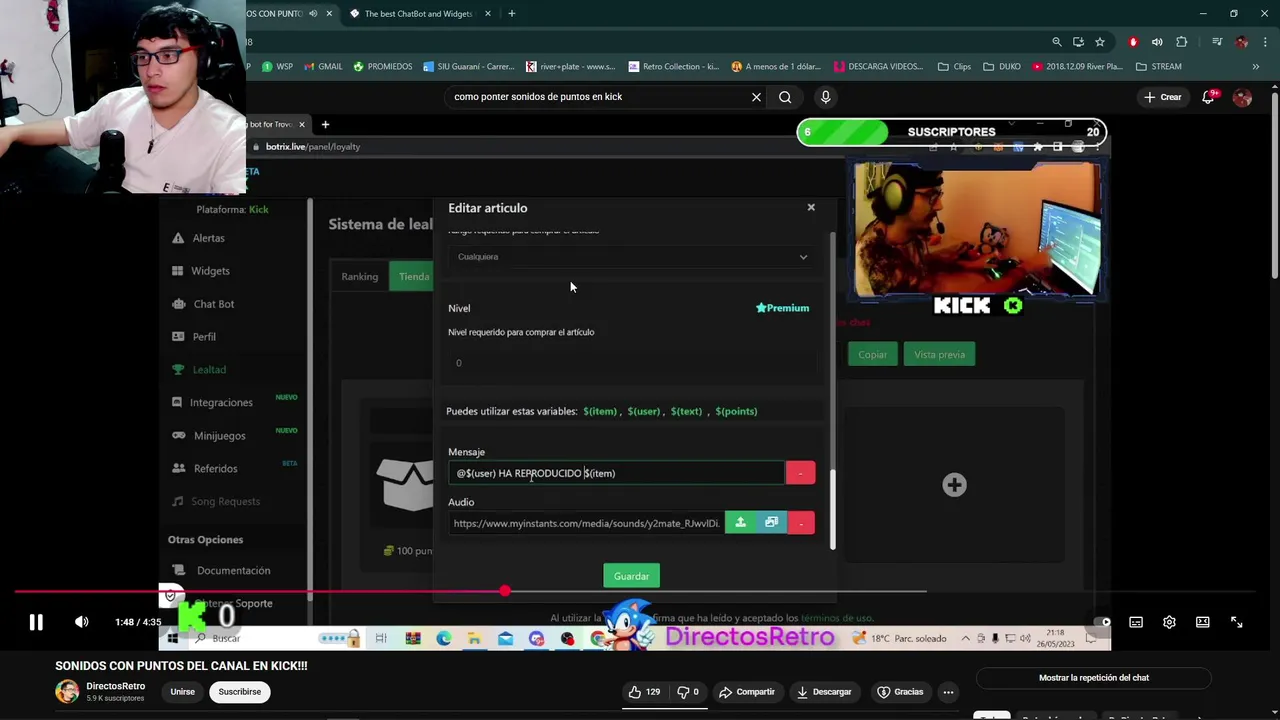This screenshot has height=720, width=1280.
Task: Mute the YouTube video volume
Action: click(82, 622)
